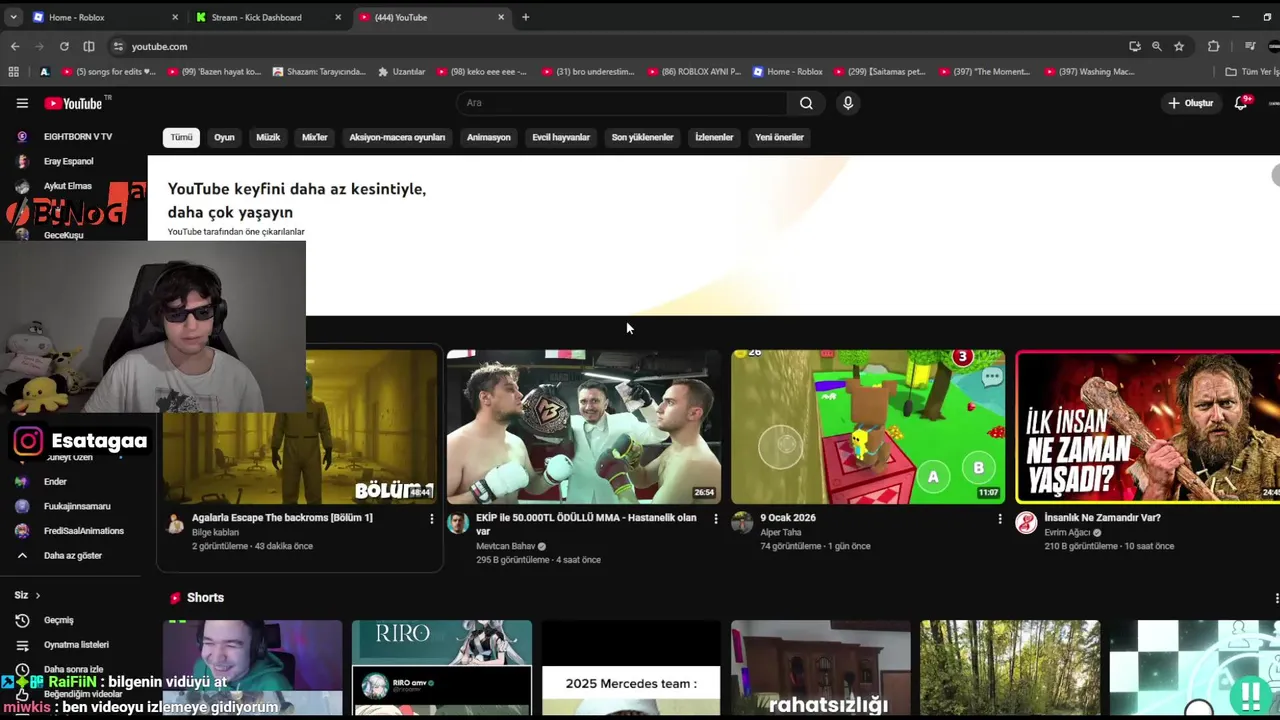Viewport: 1280px width, 720px height.
Task: Open browser zoom magnifier icon
Action: [1157, 46]
